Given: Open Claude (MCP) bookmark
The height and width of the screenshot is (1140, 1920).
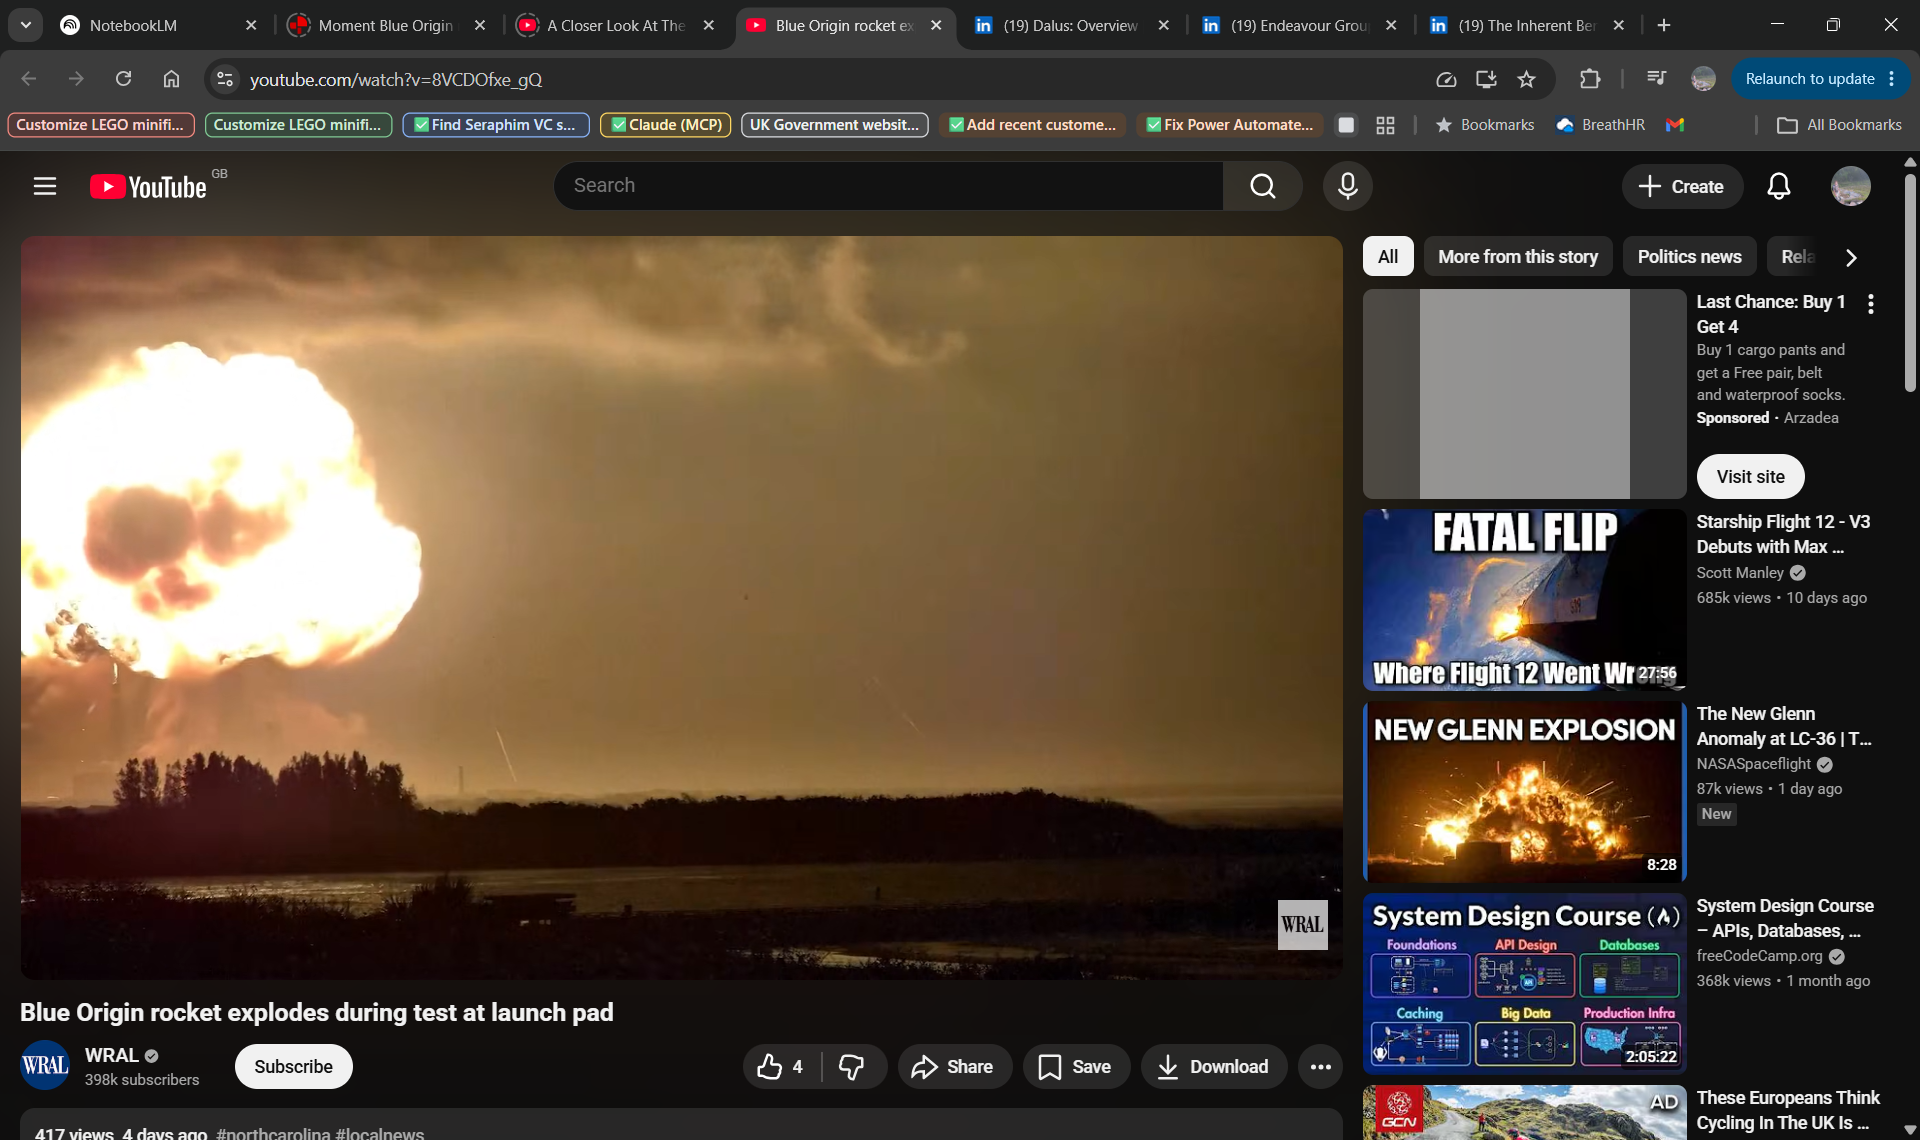Looking at the screenshot, I should point(665,125).
